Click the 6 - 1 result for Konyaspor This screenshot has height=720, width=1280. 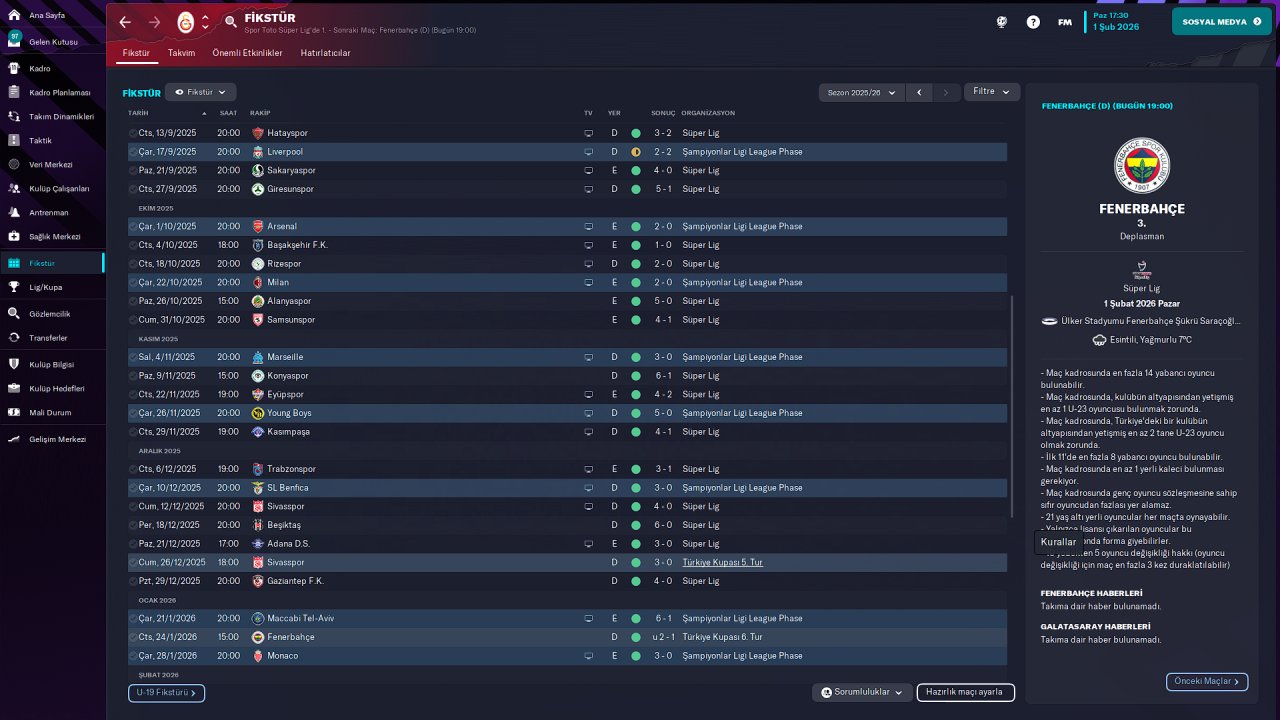[663, 376]
